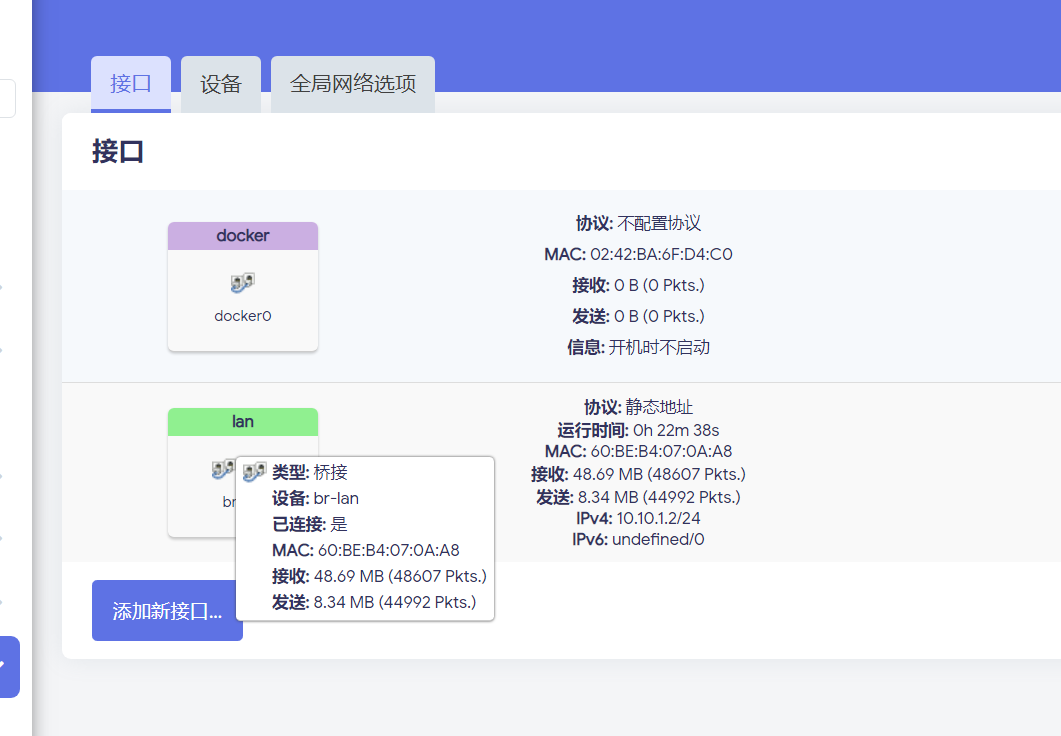Click the partially visible sidebar input box
The height and width of the screenshot is (736, 1061).
7,99
